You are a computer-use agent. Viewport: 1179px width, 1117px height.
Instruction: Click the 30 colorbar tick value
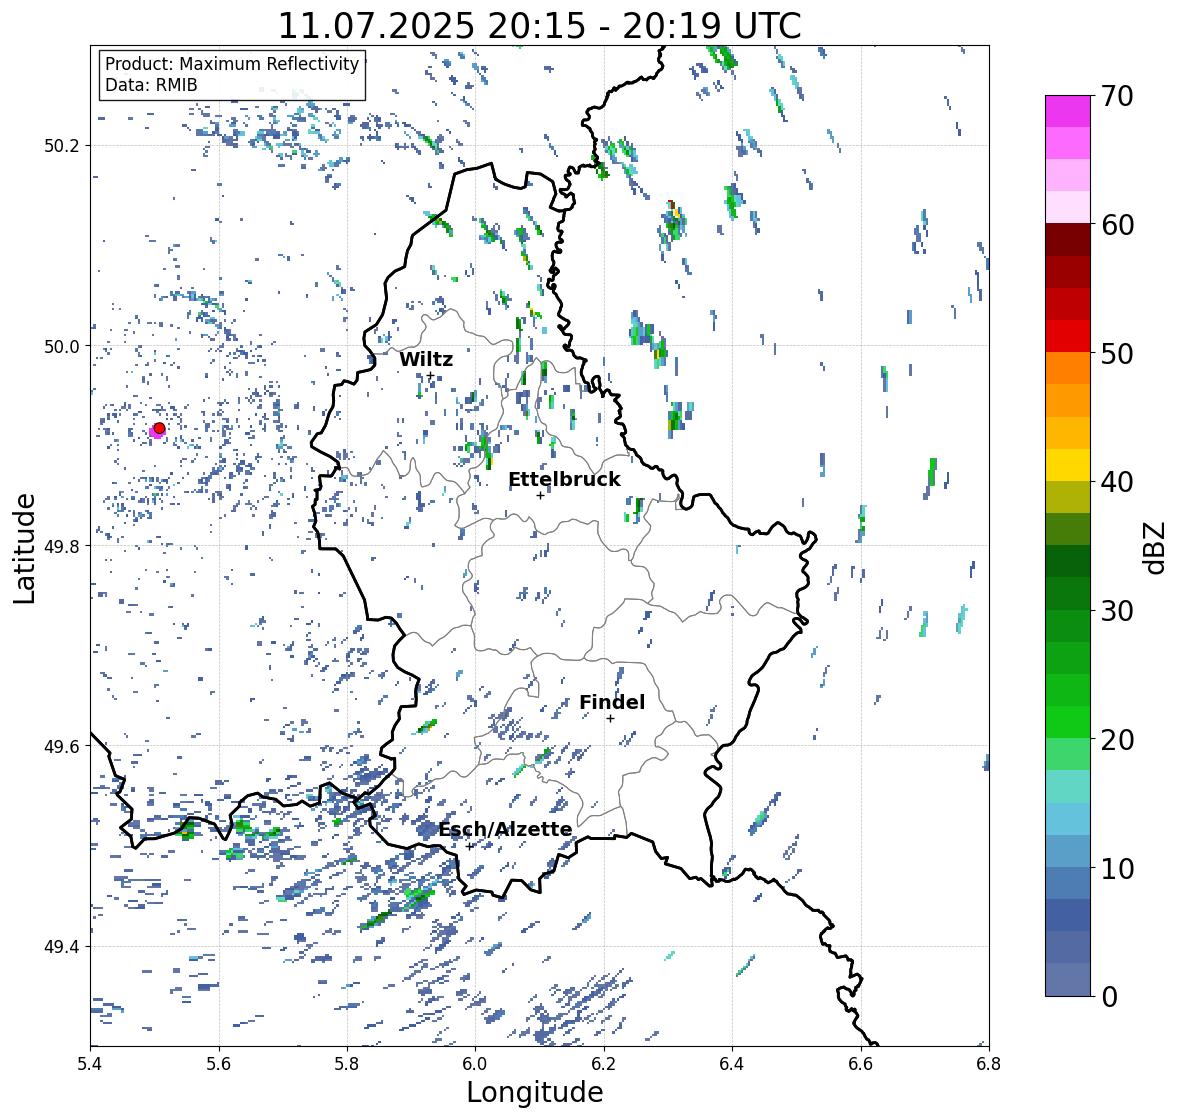[x=1117, y=610]
